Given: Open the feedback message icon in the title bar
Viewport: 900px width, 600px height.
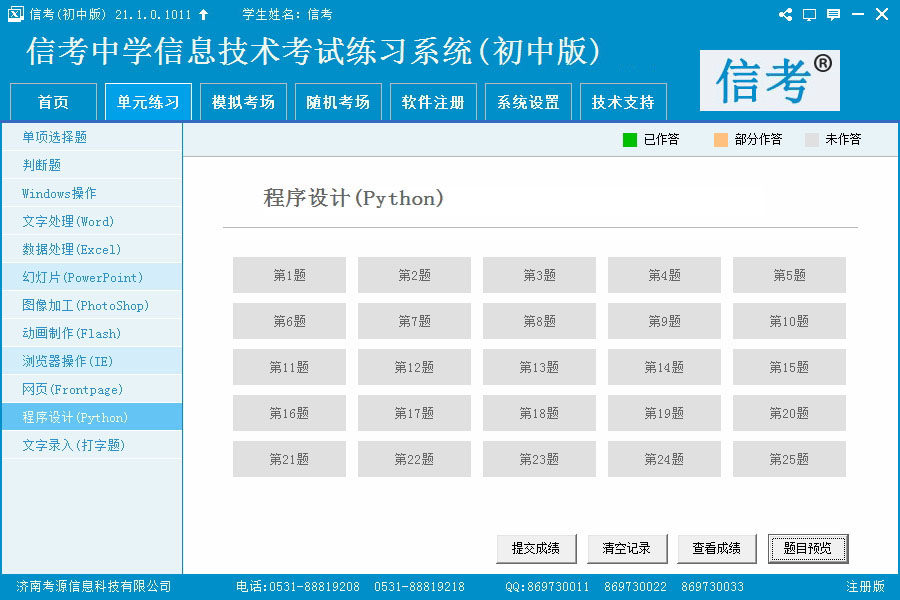Looking at the screenshot, I should pos(831,14).
